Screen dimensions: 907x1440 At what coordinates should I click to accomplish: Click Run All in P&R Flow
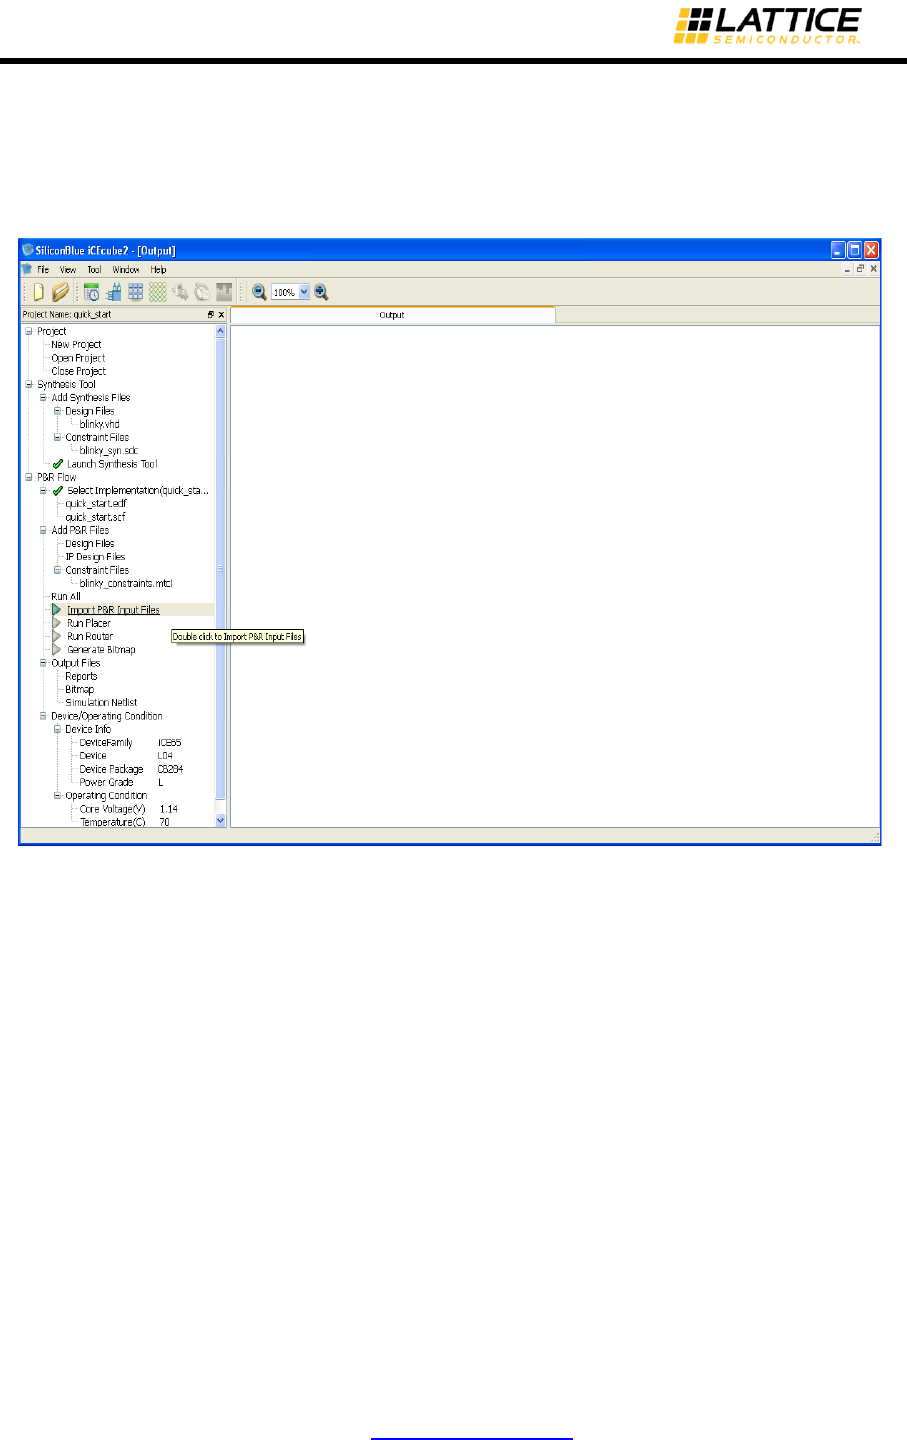(66, 597)
